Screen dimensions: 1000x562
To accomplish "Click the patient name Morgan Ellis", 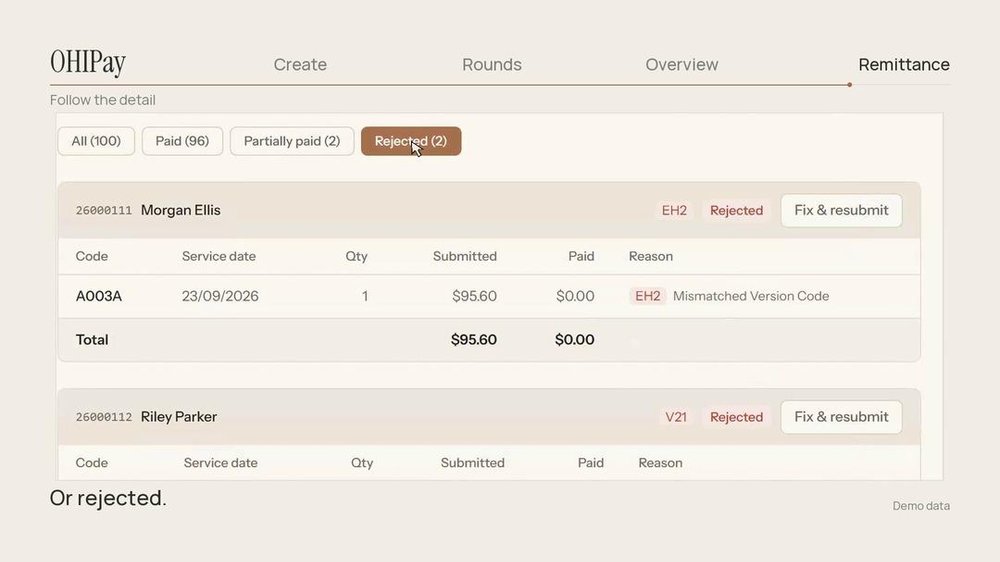I will (180, 211).
